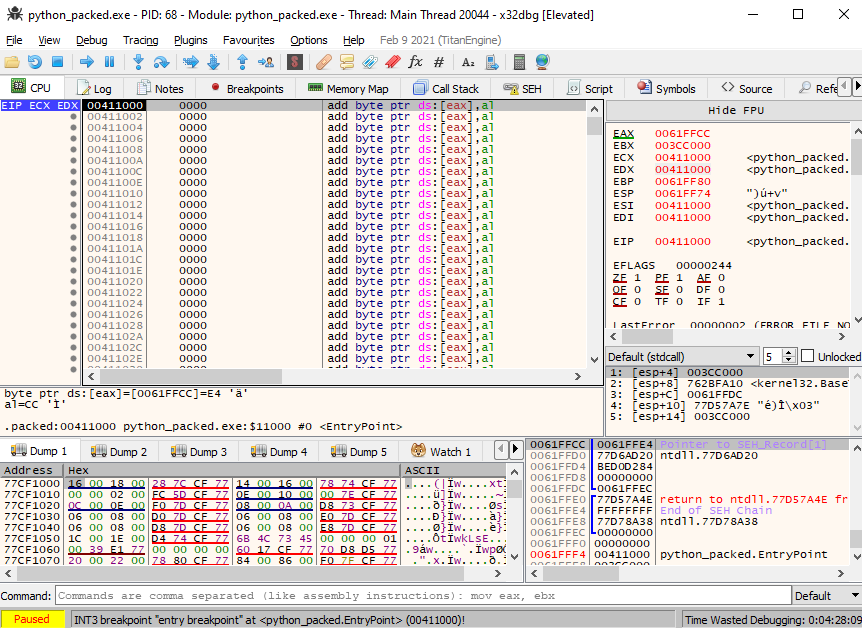Open the Plugins menu
Image resolution: width=862 pixels, height=628 pixels.
(190, 40)
